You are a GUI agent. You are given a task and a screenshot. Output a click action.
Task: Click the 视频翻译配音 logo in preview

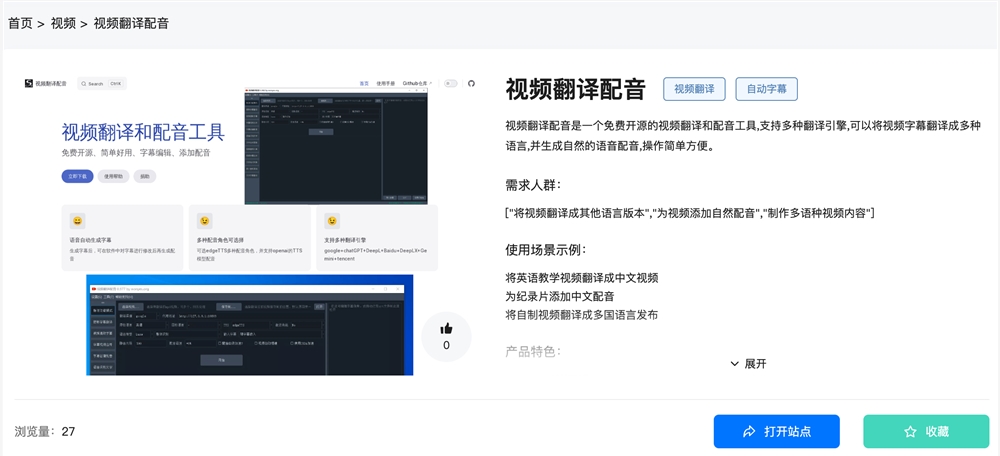pyautogui.click(x=45, y=84)
